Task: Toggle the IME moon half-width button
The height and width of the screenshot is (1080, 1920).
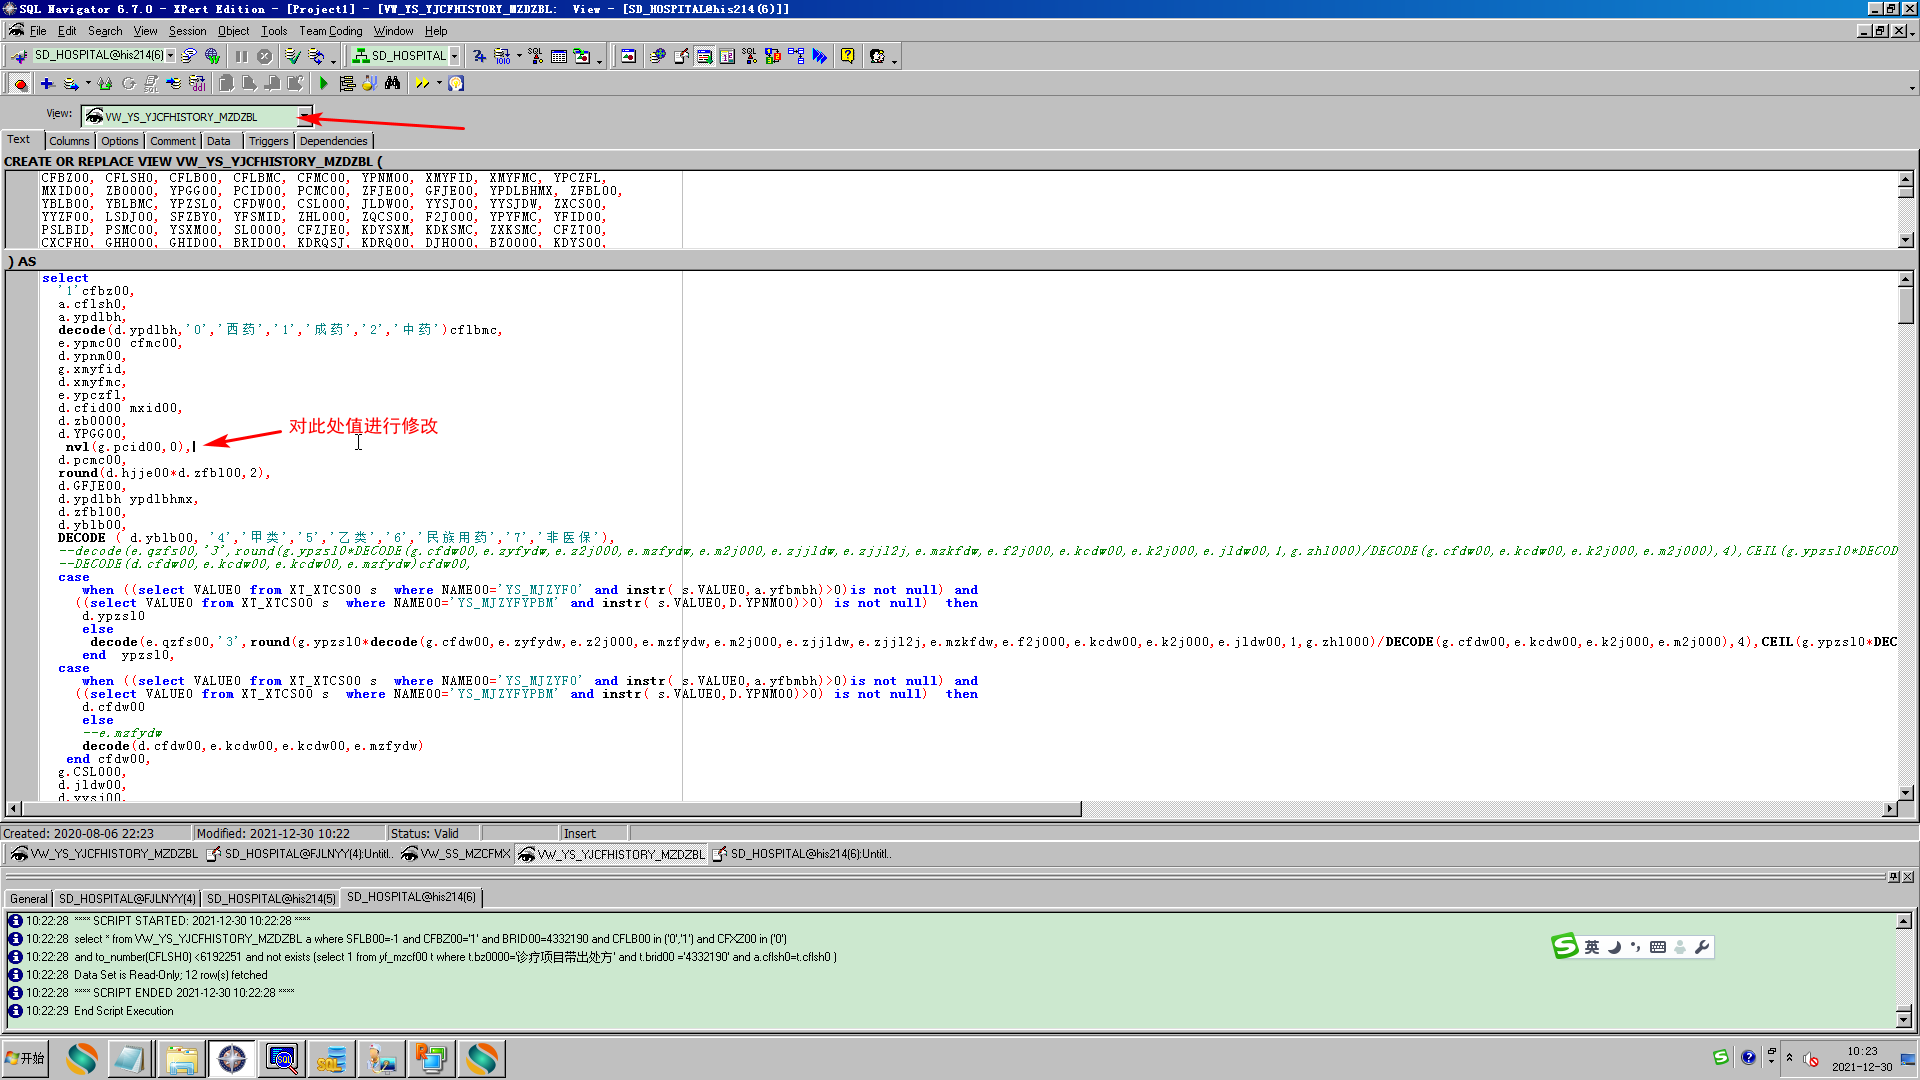Action: [1613, 947]
